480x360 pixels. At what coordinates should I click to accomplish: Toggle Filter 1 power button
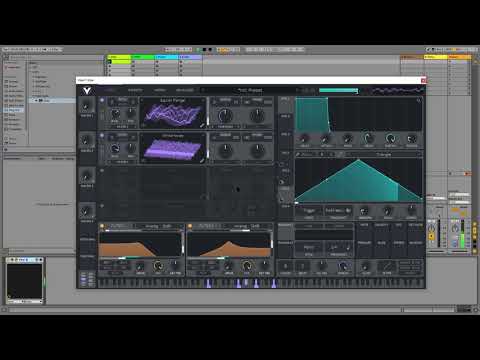[x=102, y=226]
